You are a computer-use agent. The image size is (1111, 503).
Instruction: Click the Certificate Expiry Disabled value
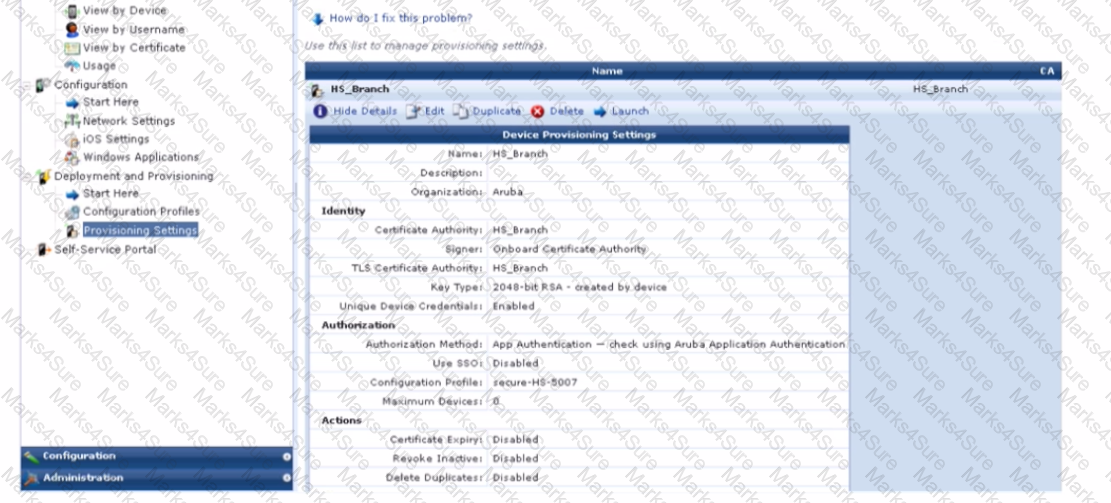coord(515,440)
